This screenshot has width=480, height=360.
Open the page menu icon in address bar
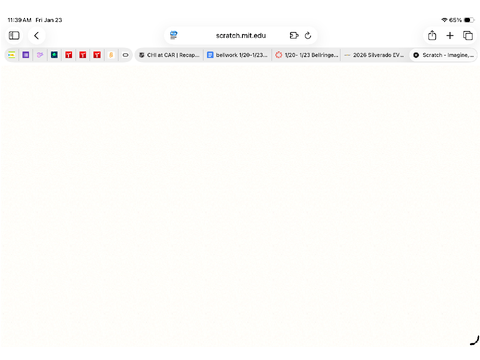[x=174, y=35]
